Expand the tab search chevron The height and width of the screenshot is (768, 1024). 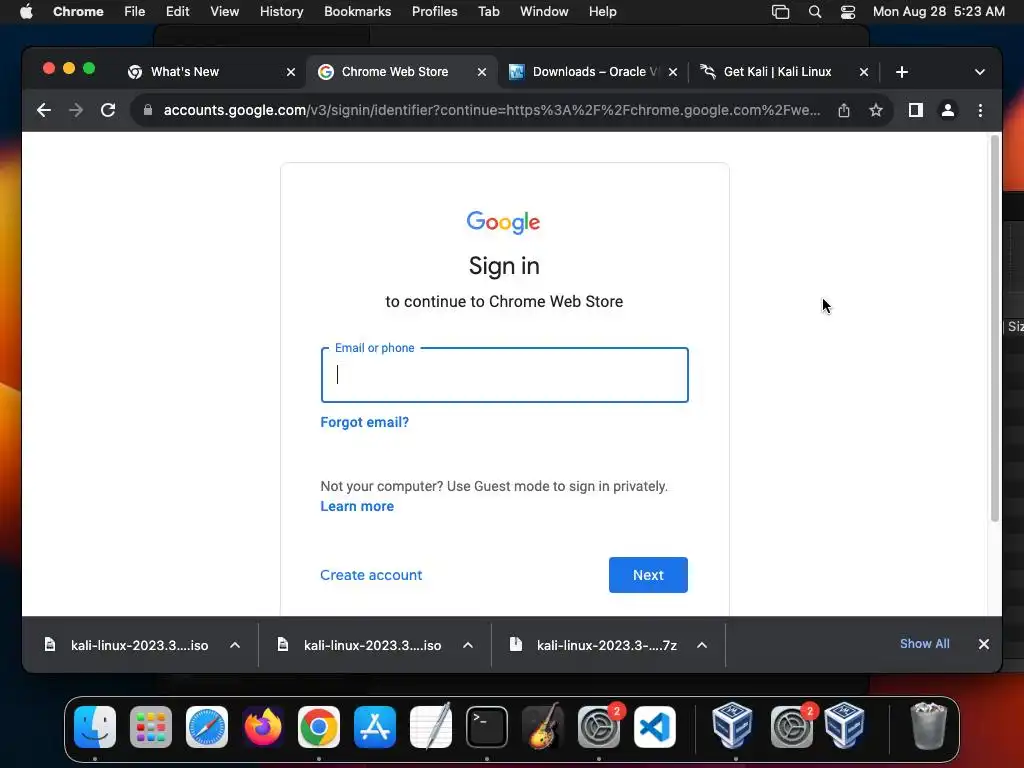point(980,72)
